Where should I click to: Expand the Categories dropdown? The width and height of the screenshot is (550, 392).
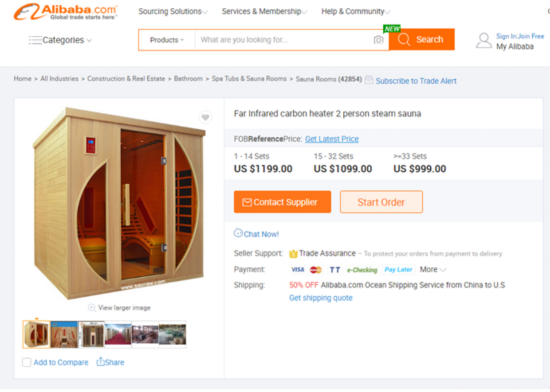[x=60, y=40]
